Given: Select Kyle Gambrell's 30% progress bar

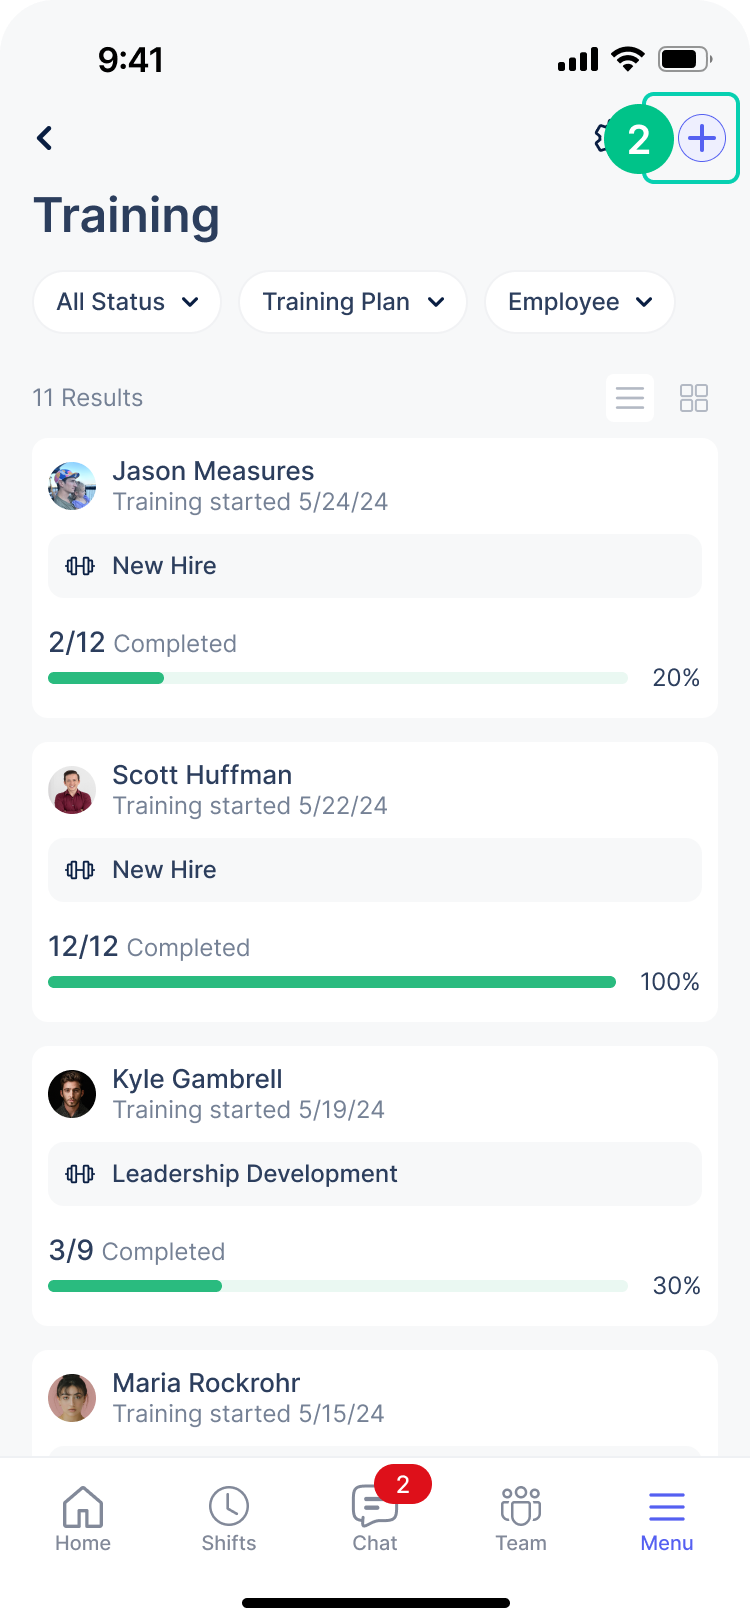Looking at the screenshot, I should click(338, 1286).
